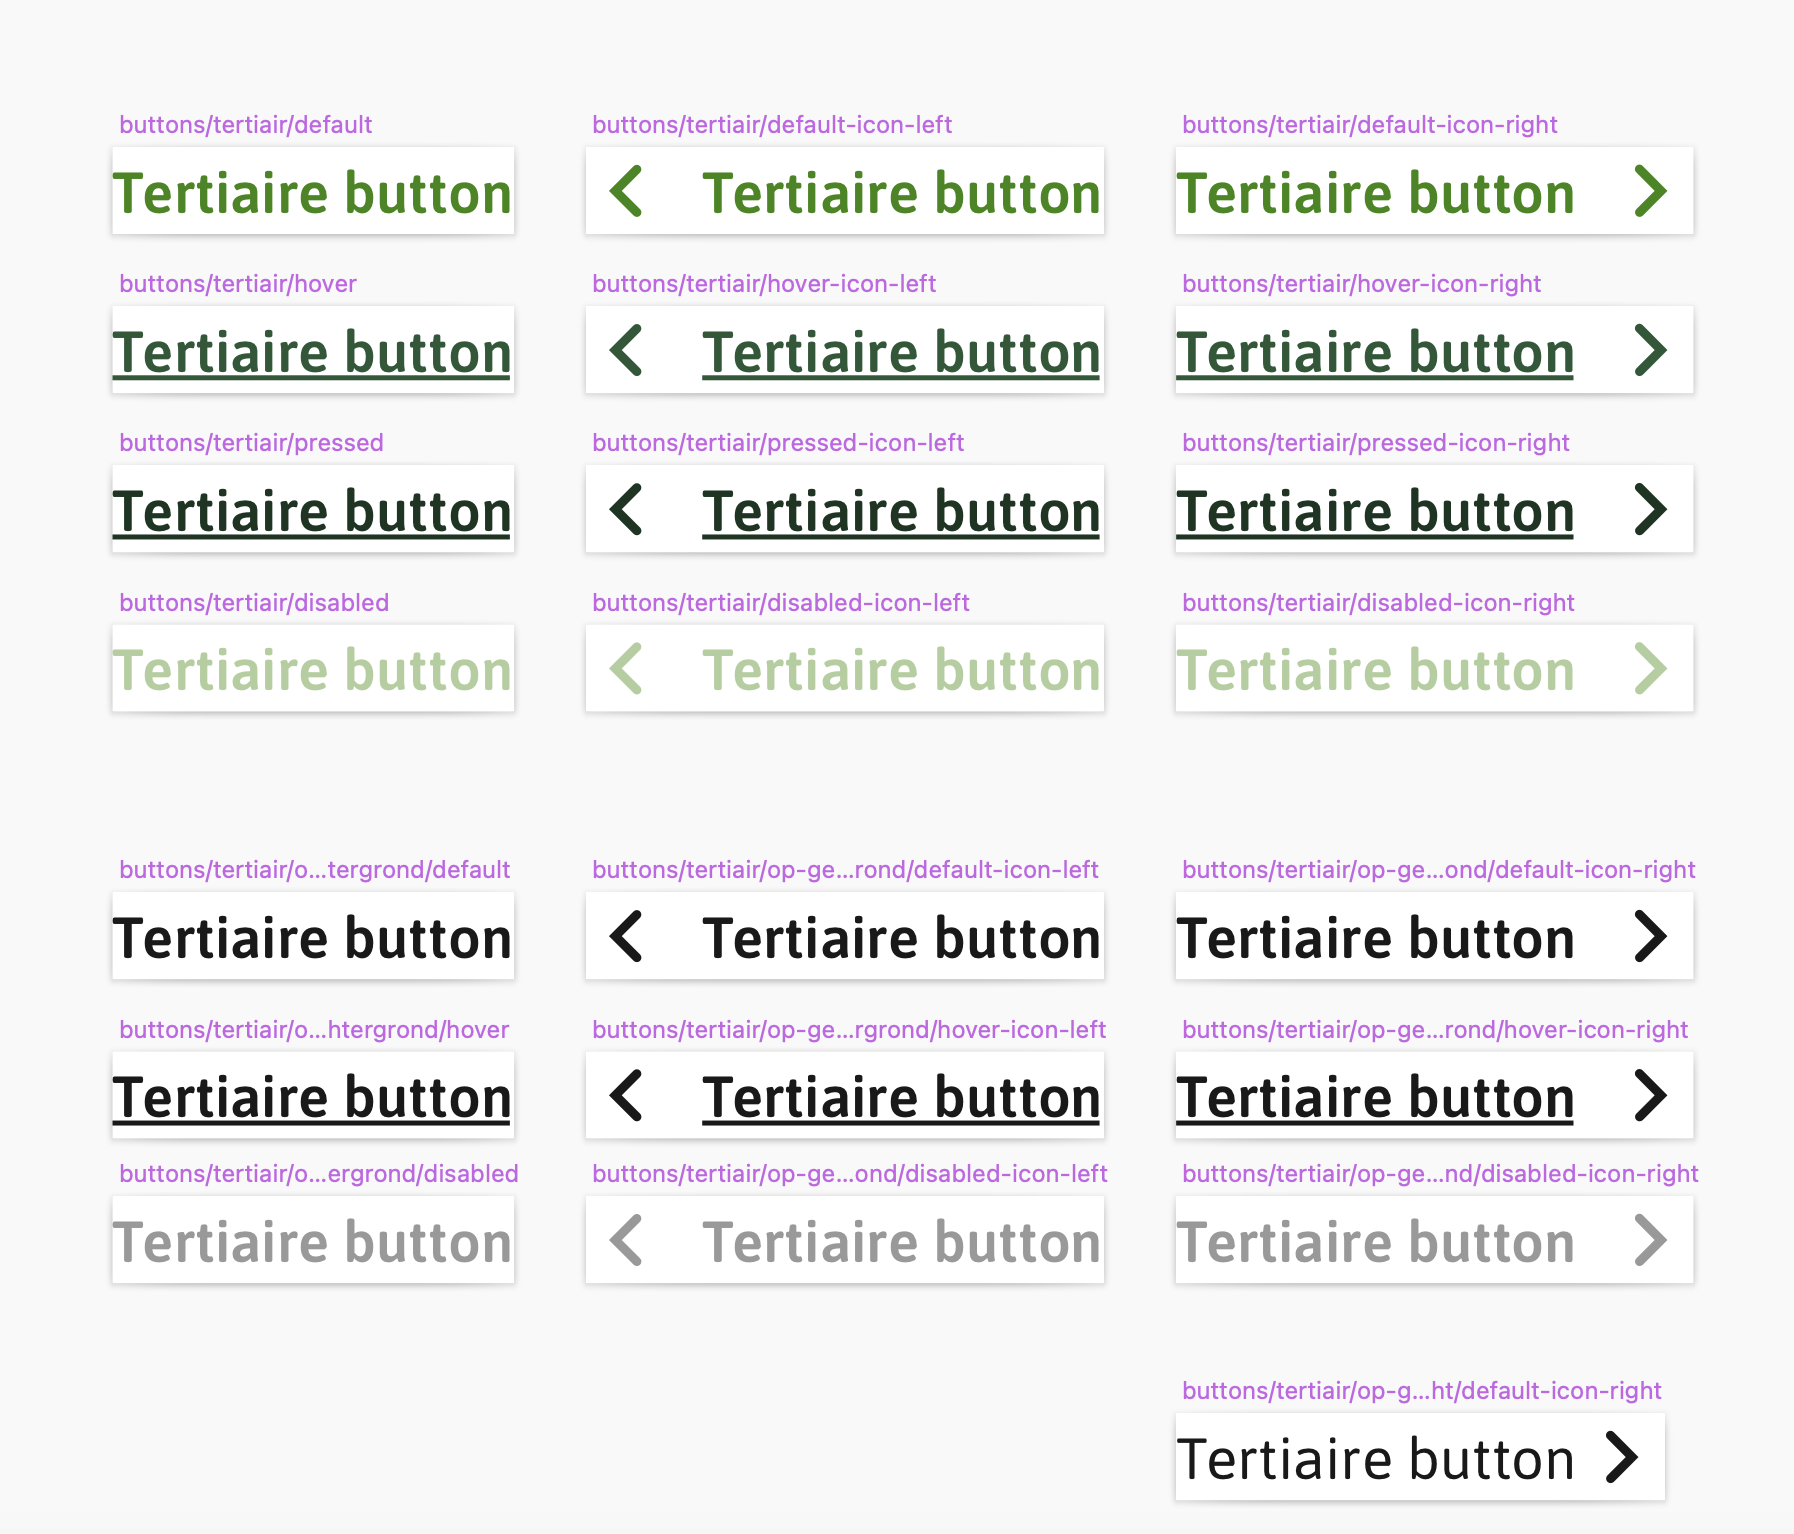
Task: Click the green Tertiaire button in default state
Action: (313, 192)
